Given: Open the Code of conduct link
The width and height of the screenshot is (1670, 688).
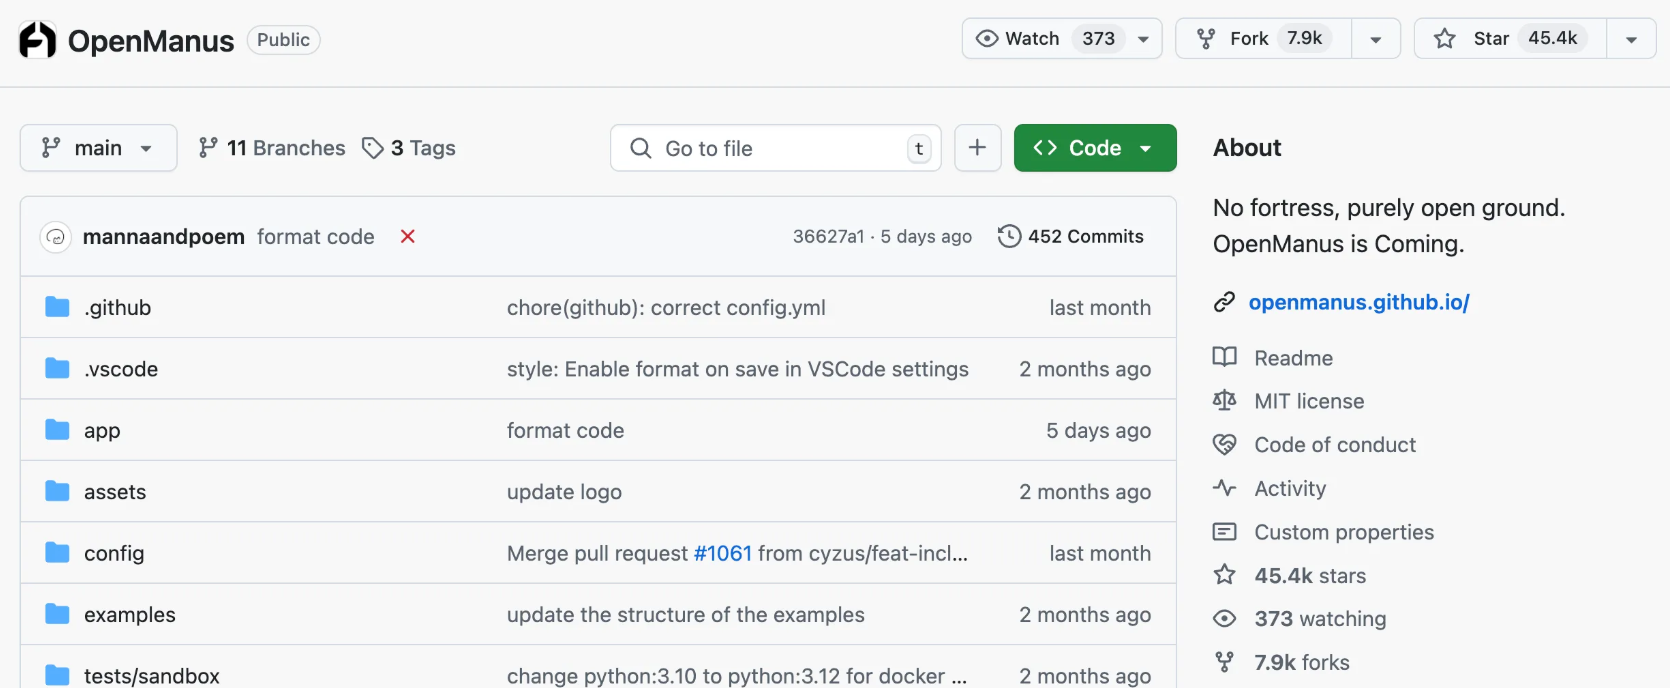Looking at the screenshot, I should point(1335,445).
